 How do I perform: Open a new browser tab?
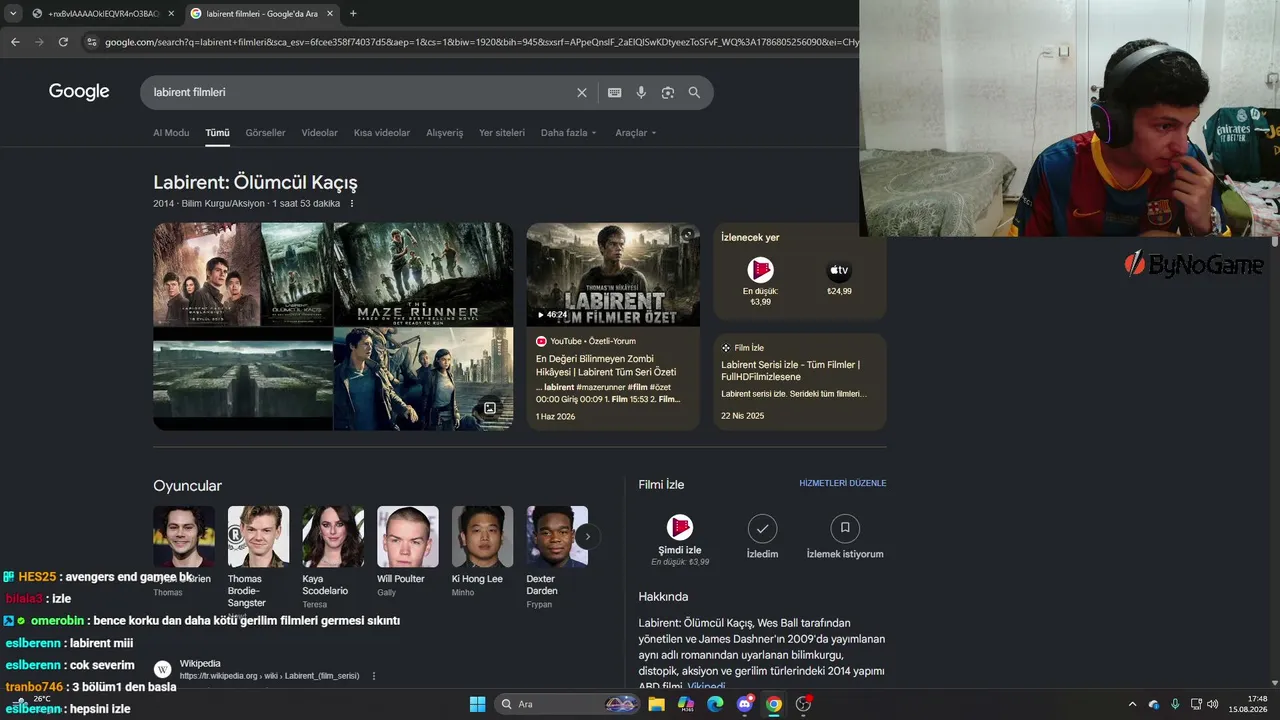(353, 13)
